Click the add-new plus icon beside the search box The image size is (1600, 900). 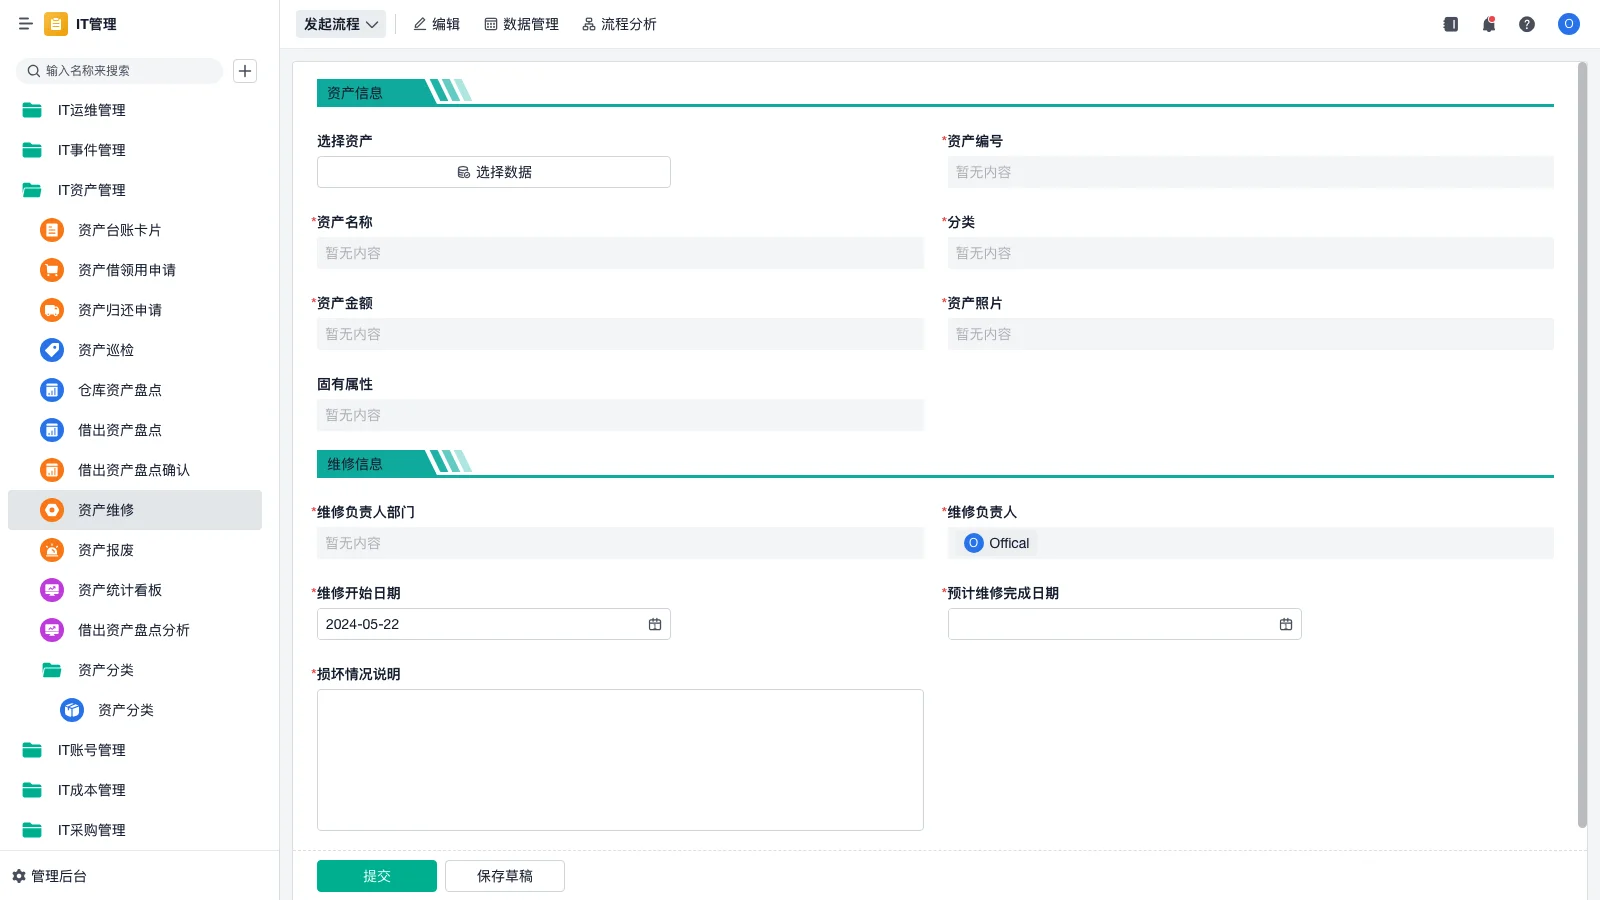tap(245, 71)
